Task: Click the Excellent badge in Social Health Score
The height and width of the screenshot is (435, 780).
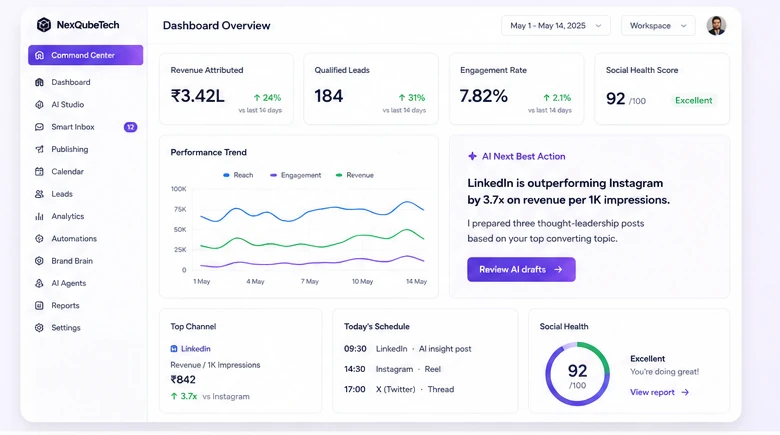Action: (x=693, y=101)
